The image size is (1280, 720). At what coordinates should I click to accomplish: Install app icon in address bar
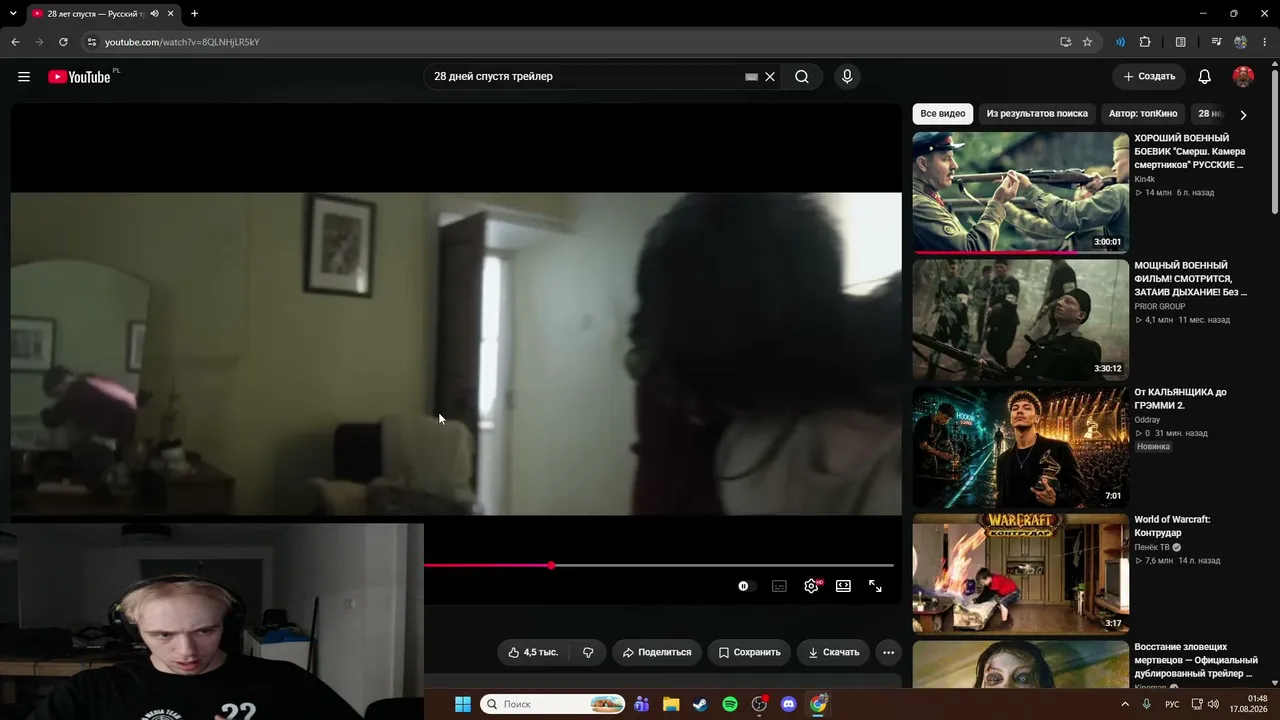tap(1065, 42)
